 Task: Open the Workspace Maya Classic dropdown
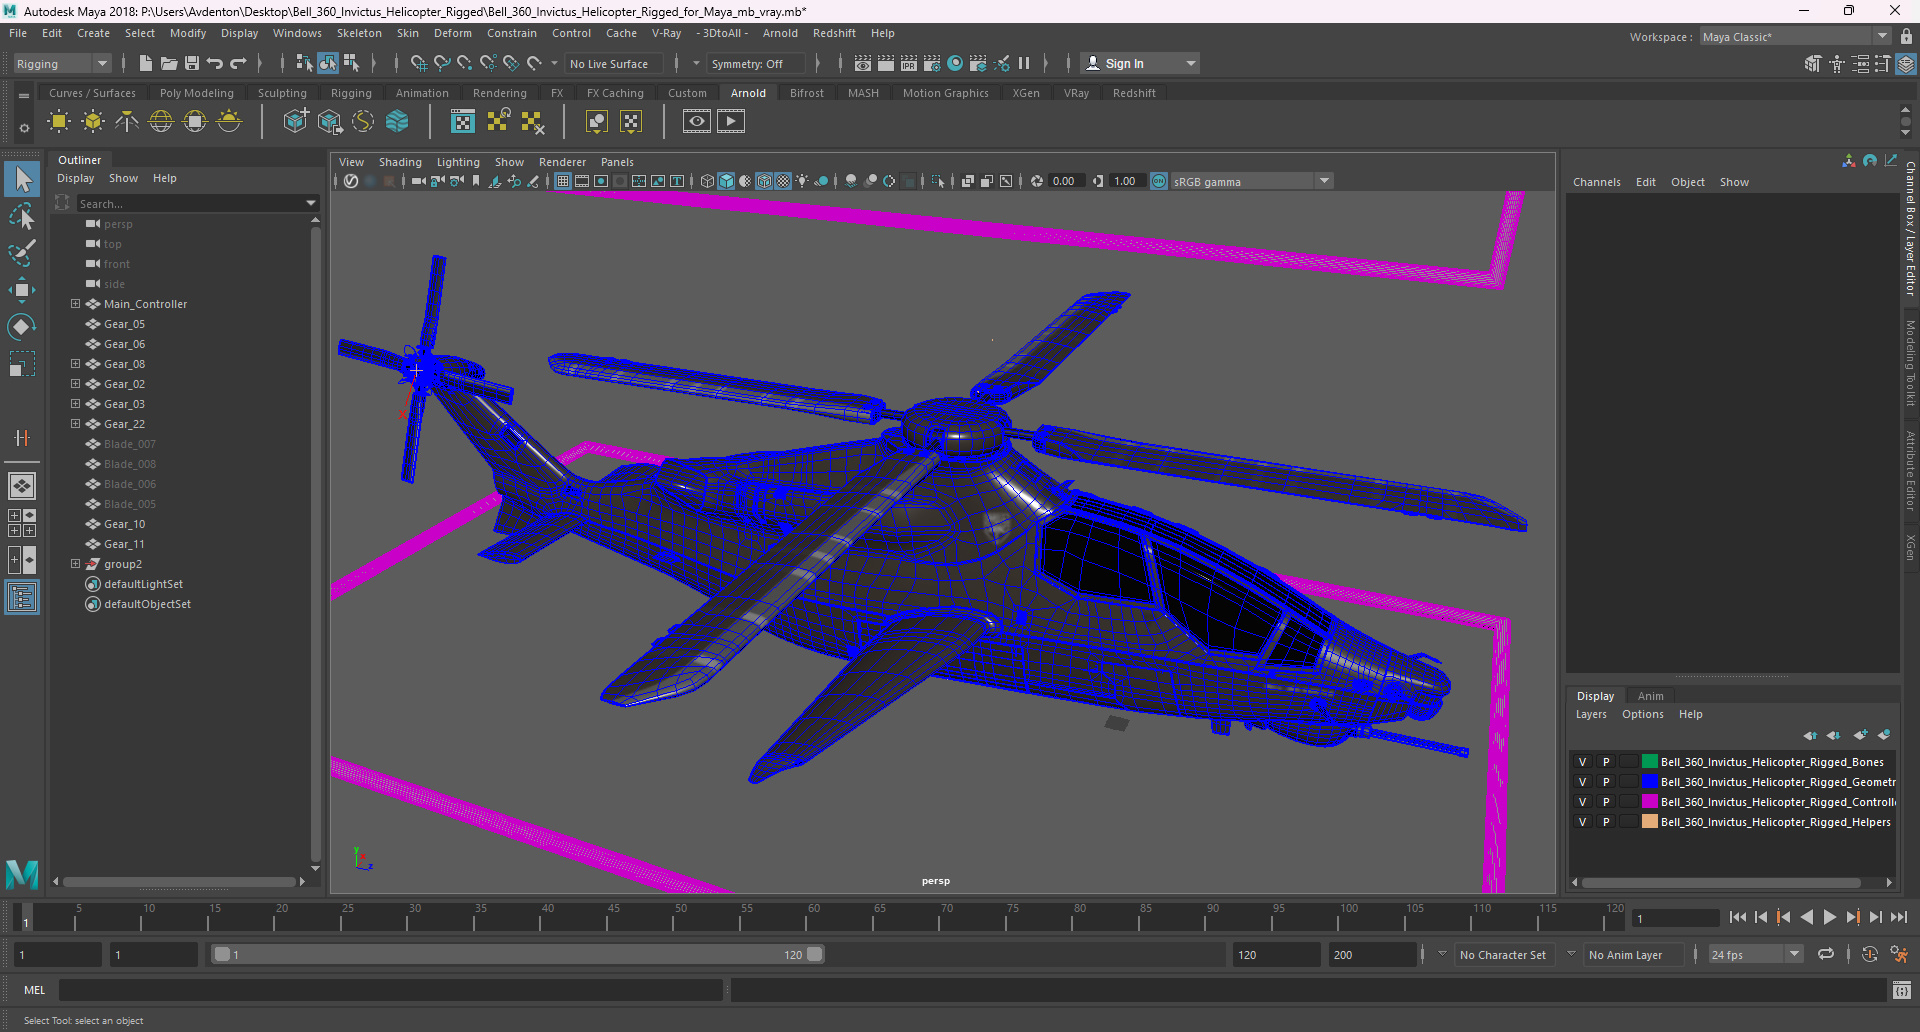pos(1795,37)
